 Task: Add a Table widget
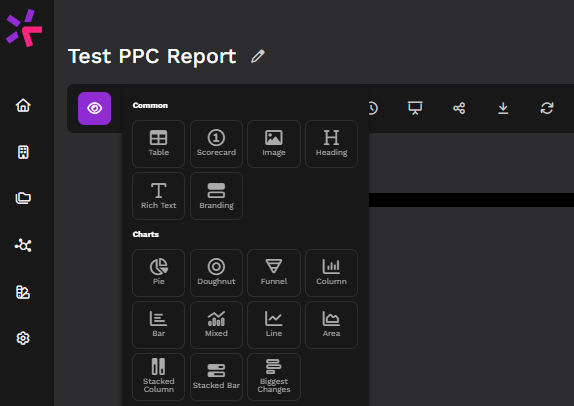[x=159, y=144]
